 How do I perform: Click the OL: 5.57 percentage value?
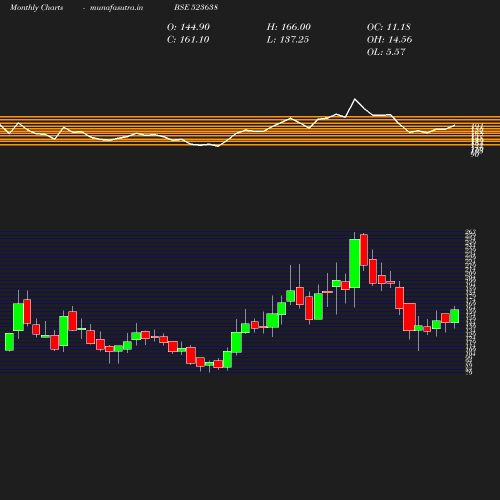click(386, 52)
